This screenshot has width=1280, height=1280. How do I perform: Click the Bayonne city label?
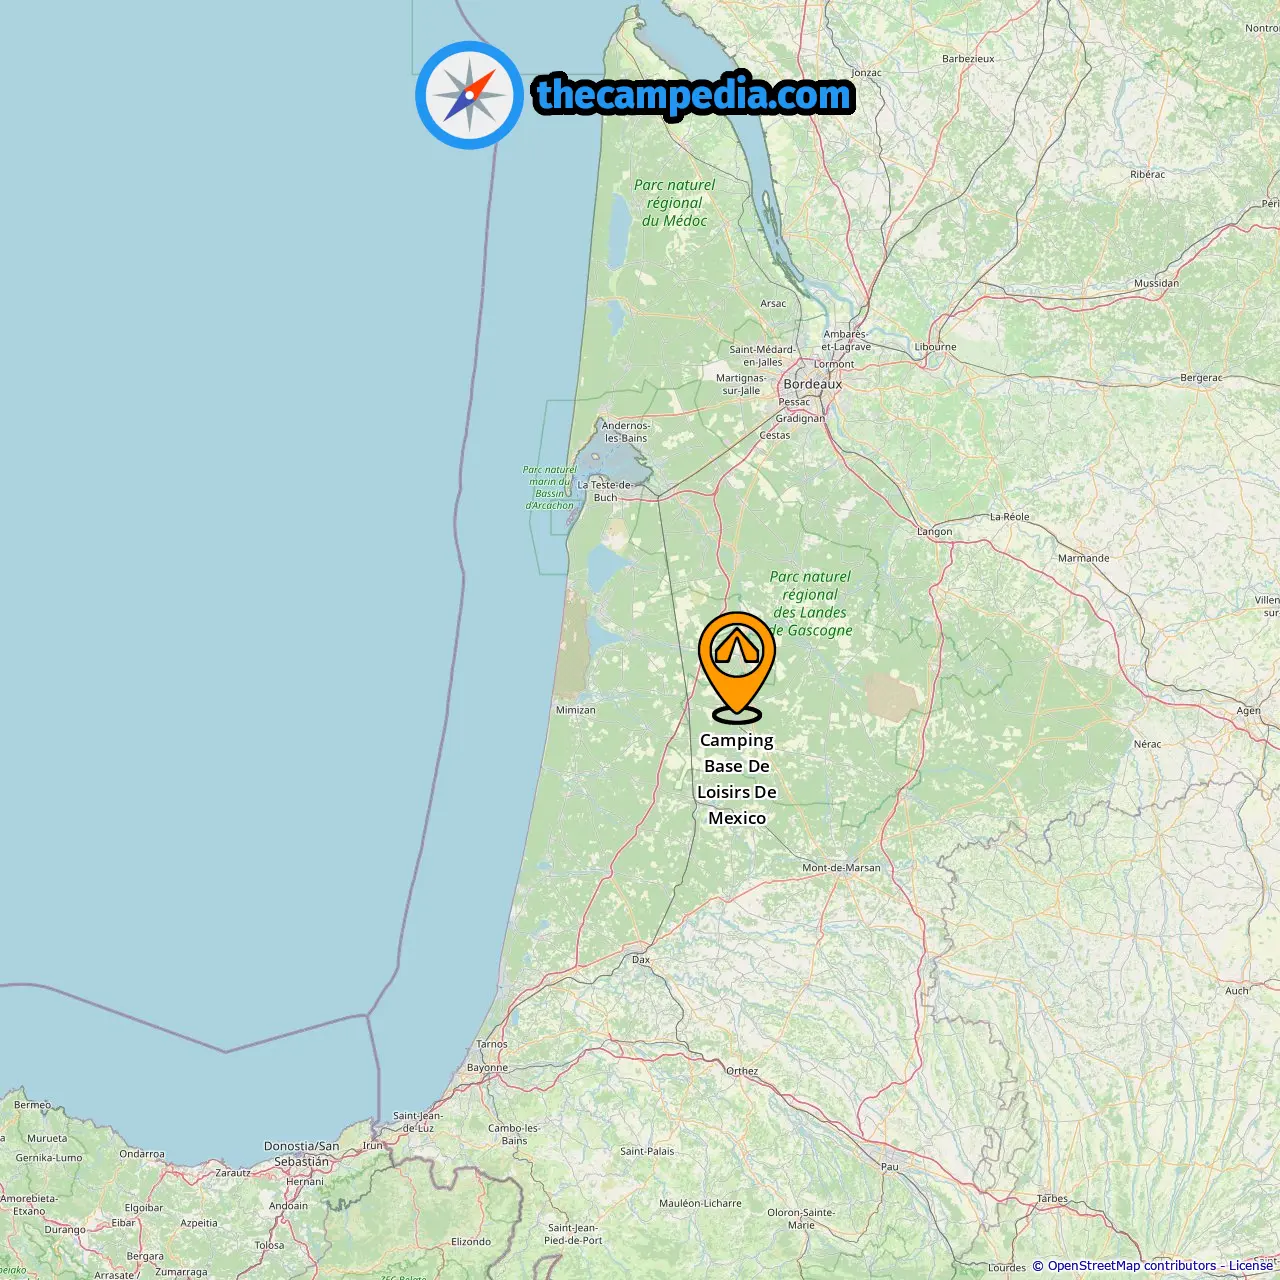(487, 1067)
